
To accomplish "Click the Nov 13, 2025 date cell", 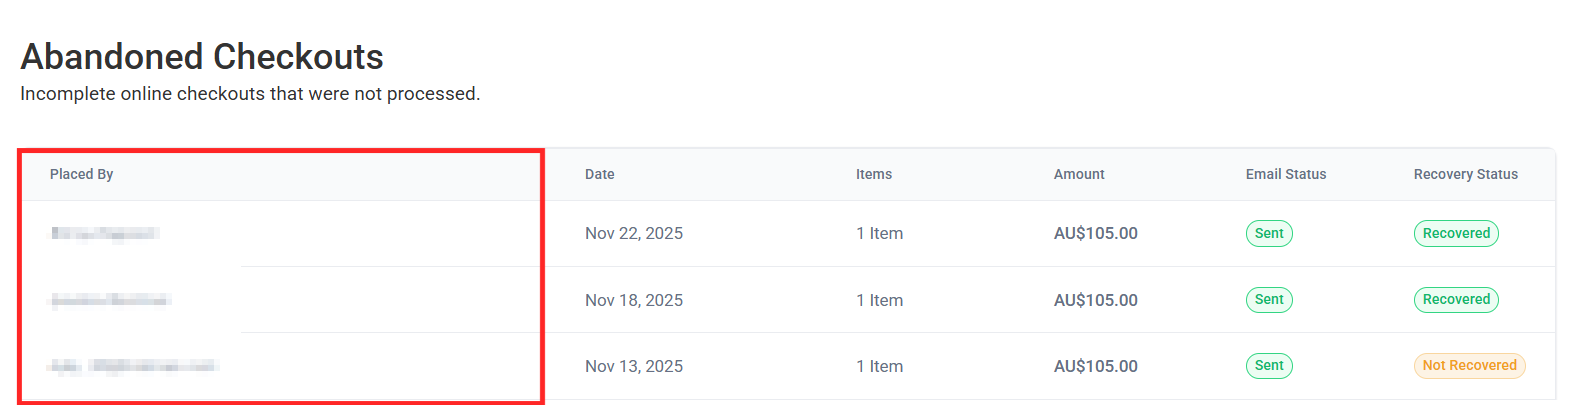I will point(633,366).
